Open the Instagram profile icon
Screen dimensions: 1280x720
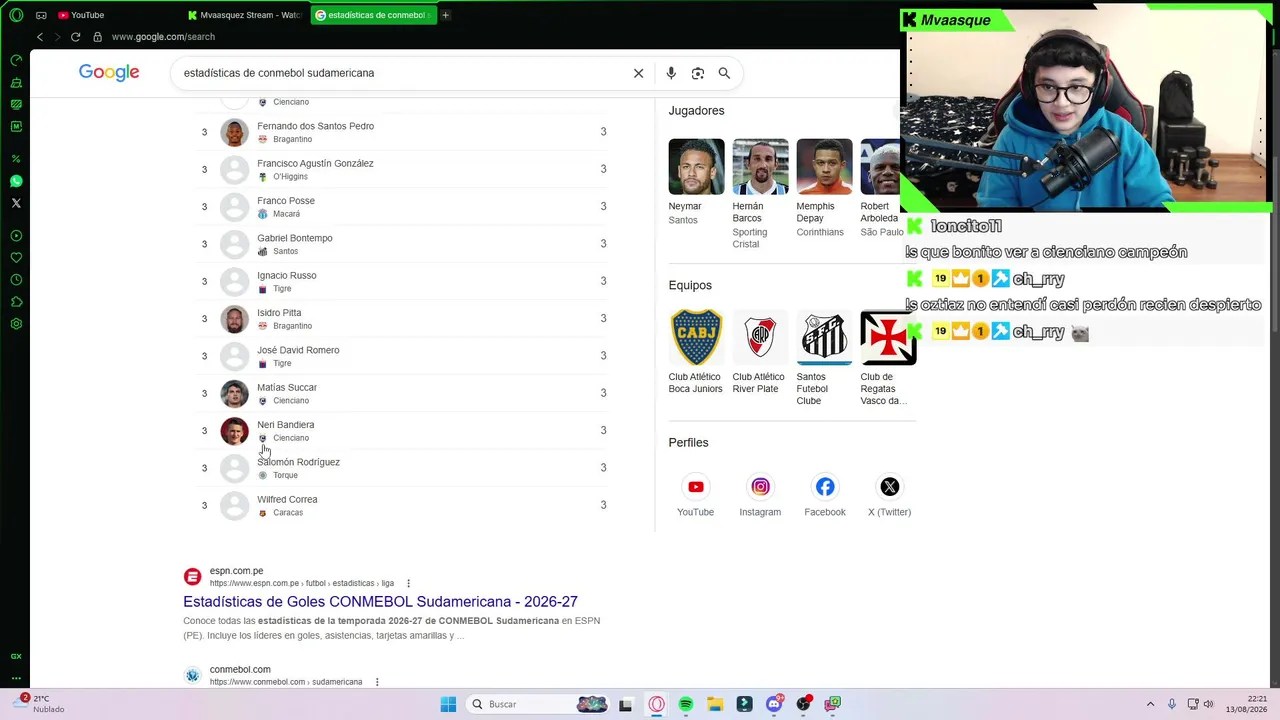tap(760, 487)
